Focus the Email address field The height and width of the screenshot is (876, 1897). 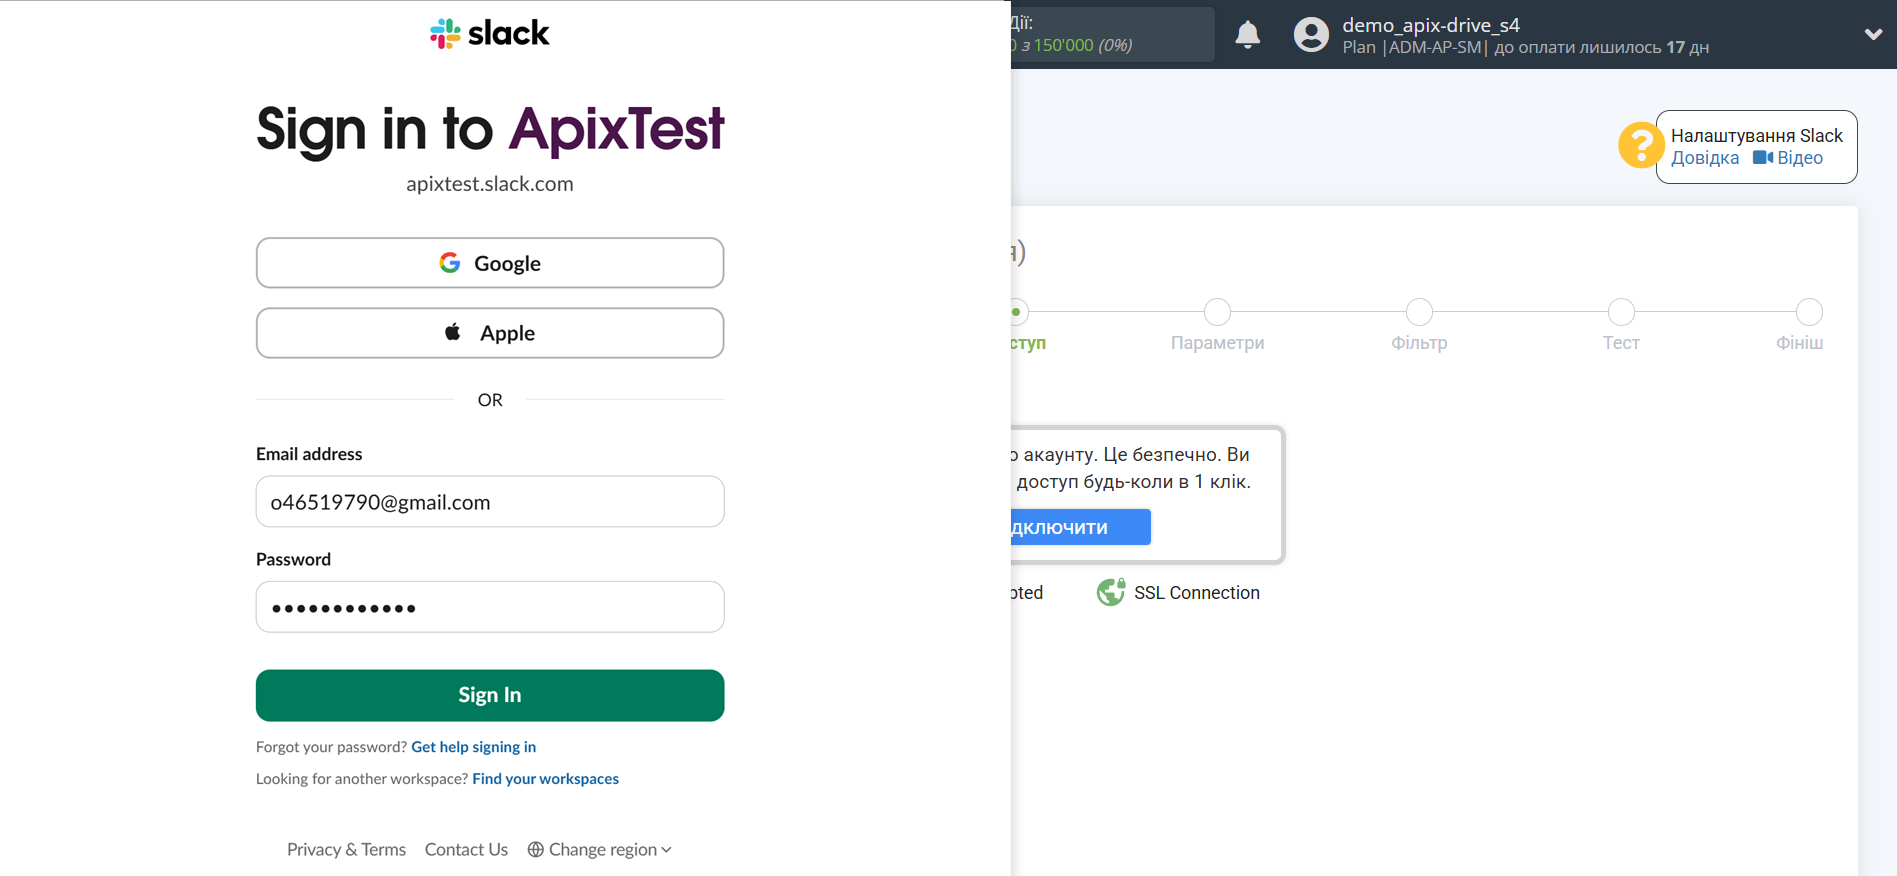coord(490,501)
